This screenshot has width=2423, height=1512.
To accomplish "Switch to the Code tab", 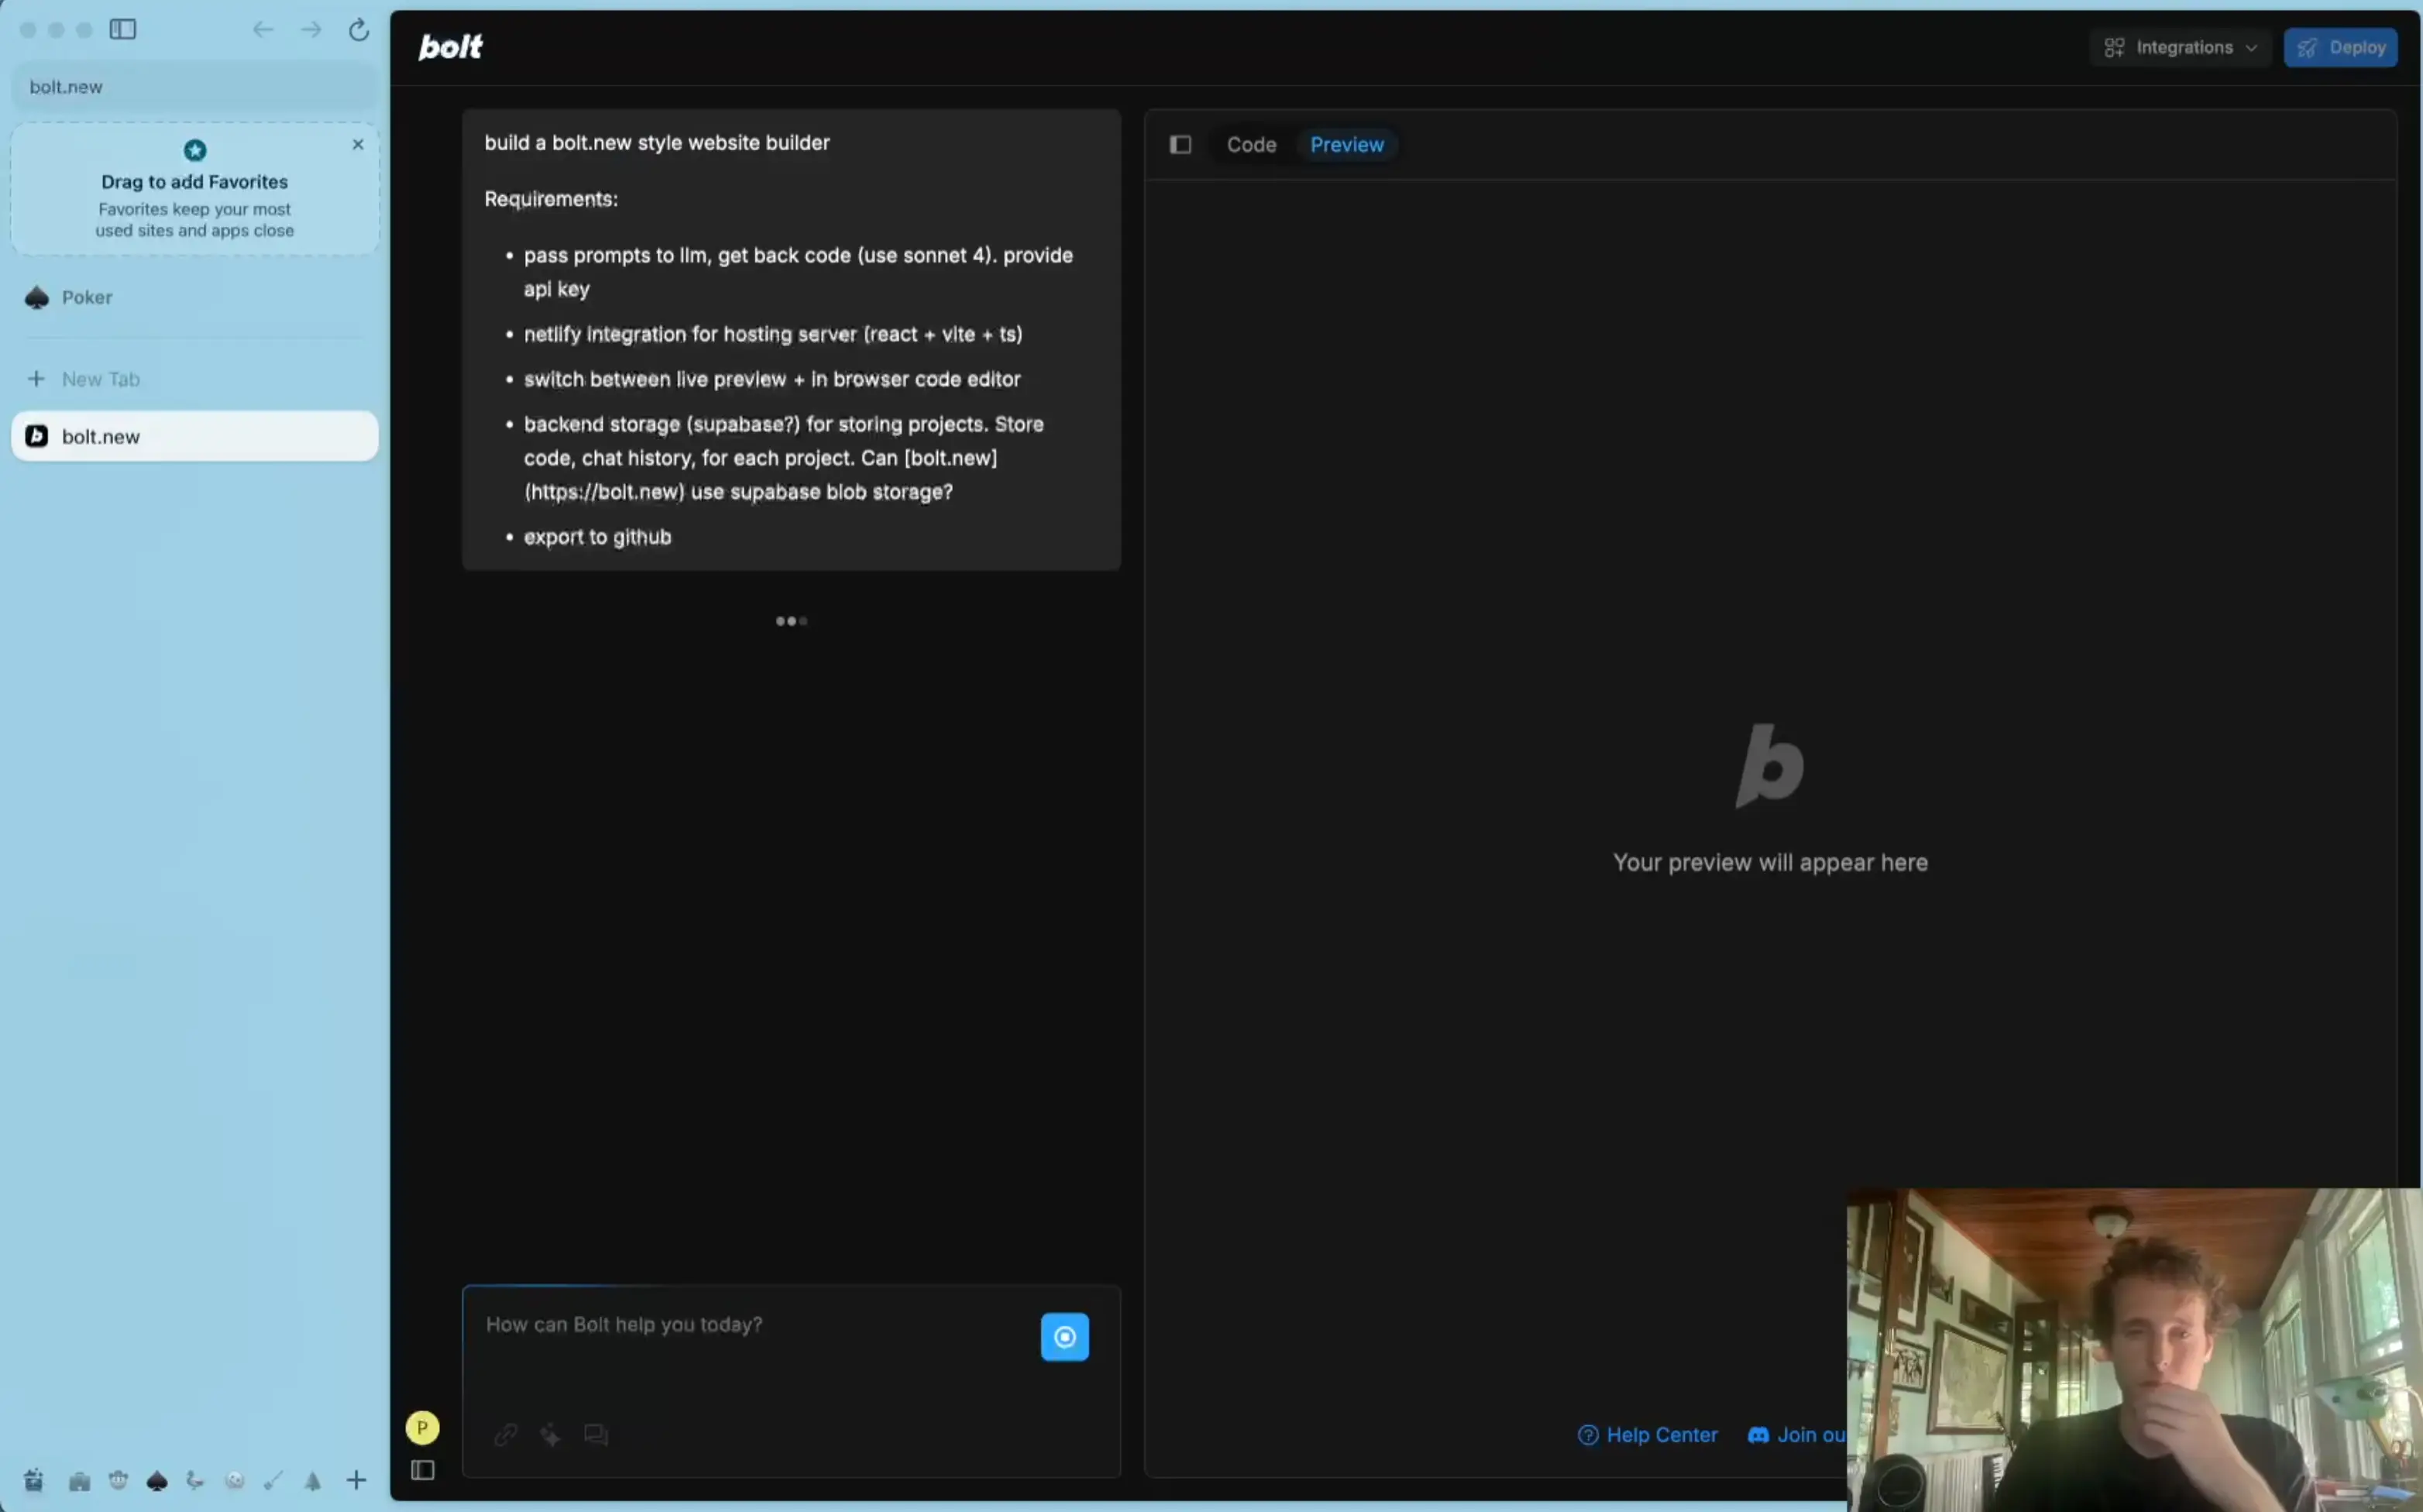I will pyautogui.click(x=1251, y=145).
